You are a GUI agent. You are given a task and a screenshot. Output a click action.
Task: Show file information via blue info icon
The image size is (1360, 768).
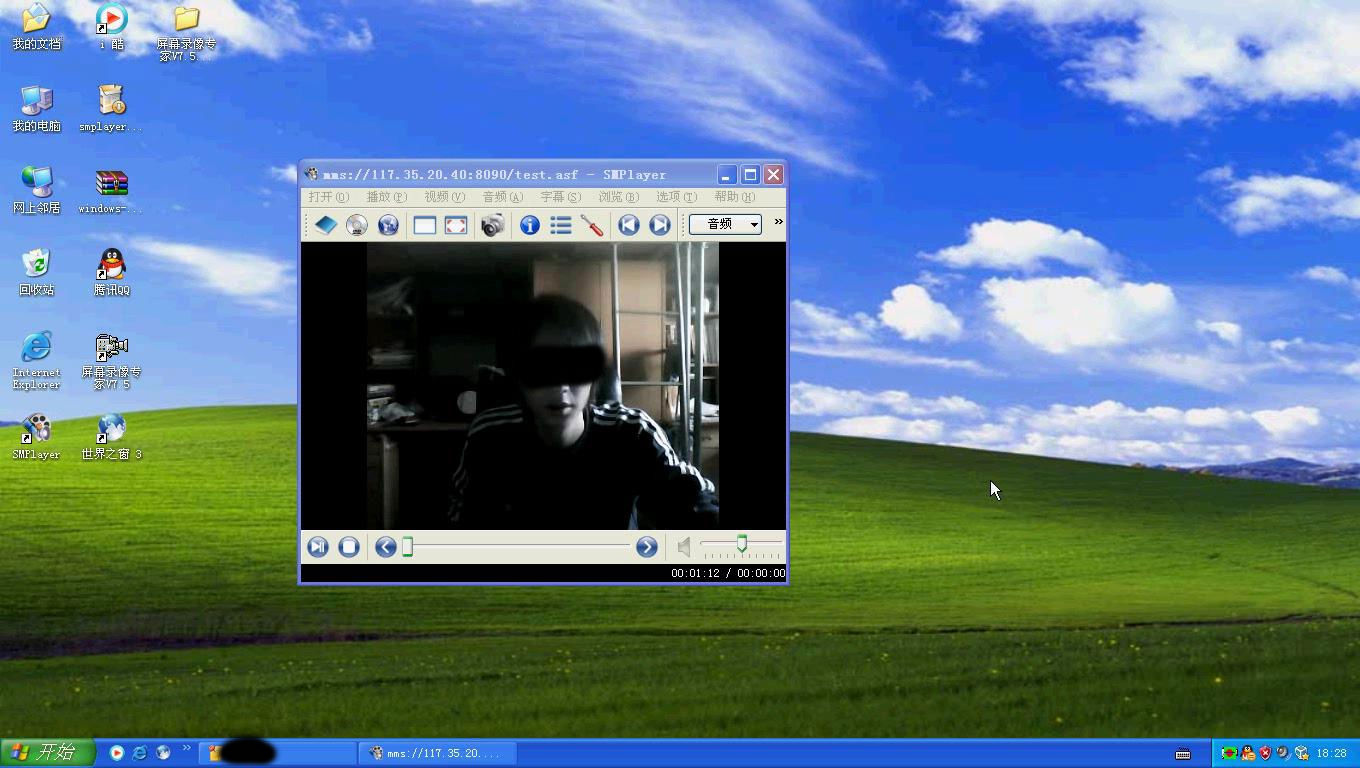pyautogui.click(x=530, y=225)
